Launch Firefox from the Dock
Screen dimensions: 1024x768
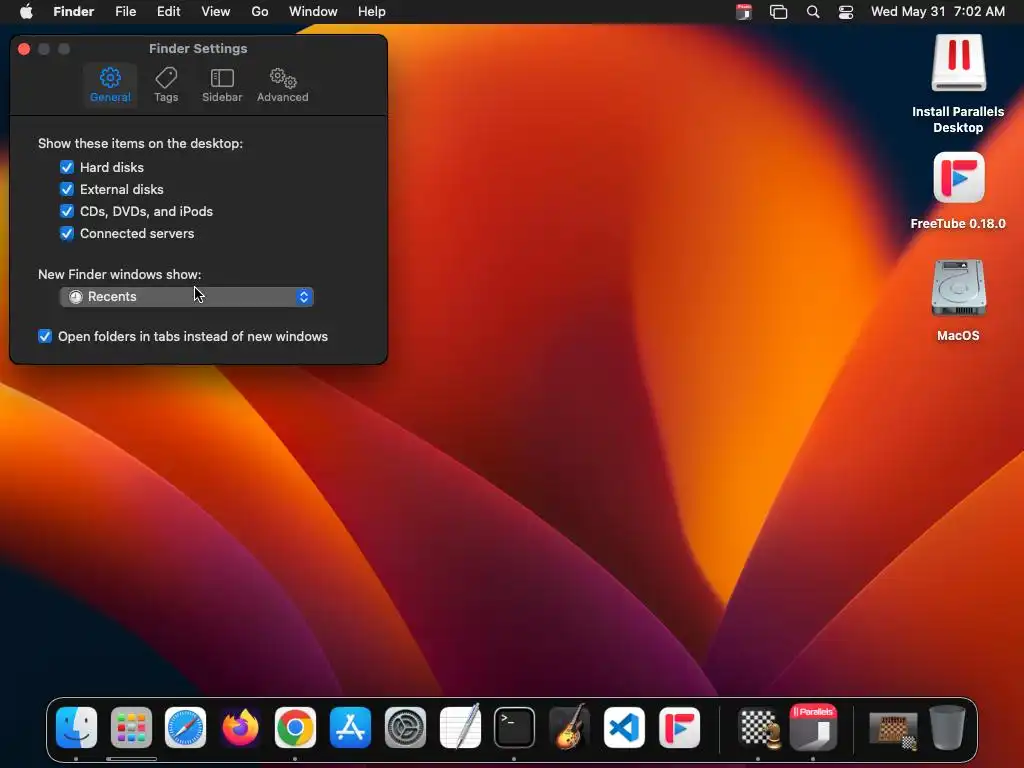point(240,728)
